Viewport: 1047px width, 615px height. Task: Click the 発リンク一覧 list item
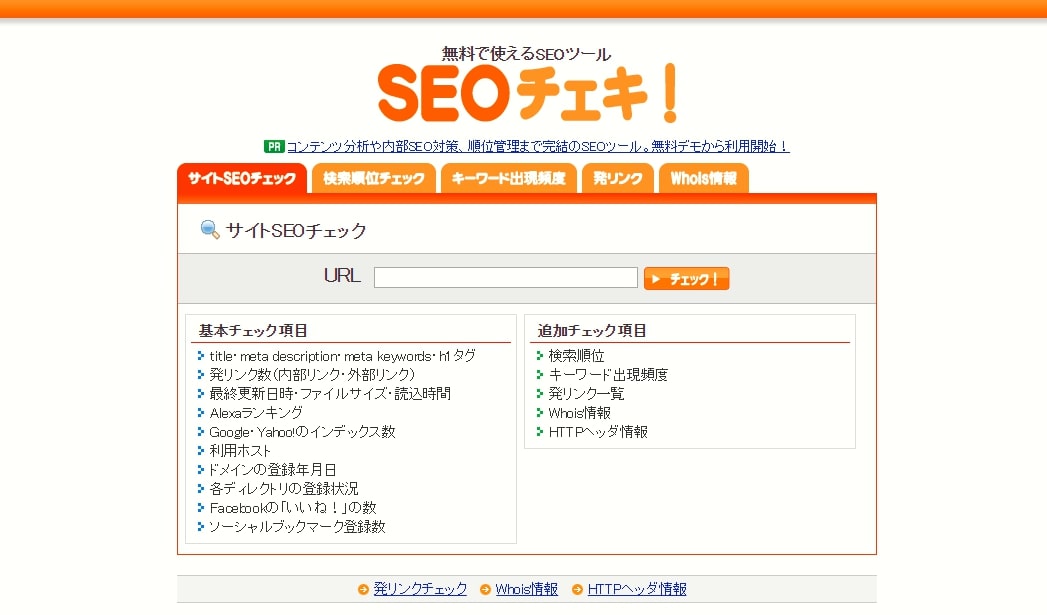pos(586,394)
